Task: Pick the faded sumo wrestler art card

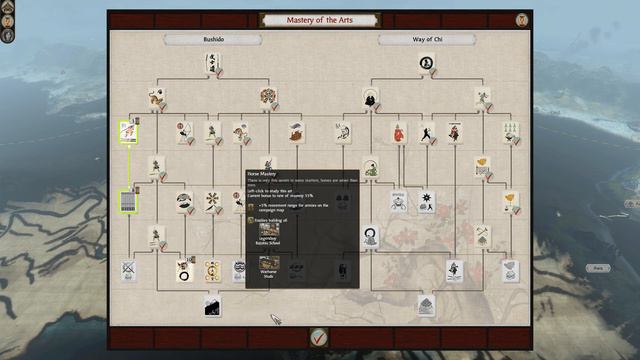Action: (399, 202)
